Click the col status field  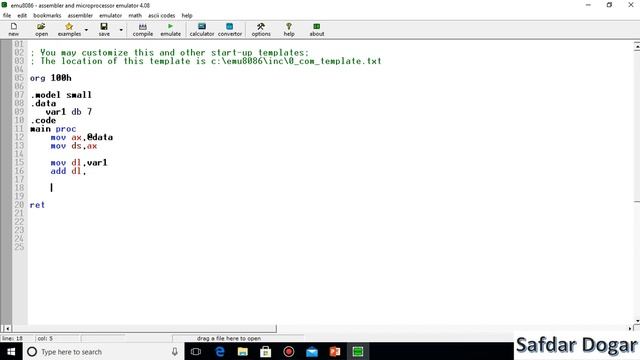coord(57,338)
